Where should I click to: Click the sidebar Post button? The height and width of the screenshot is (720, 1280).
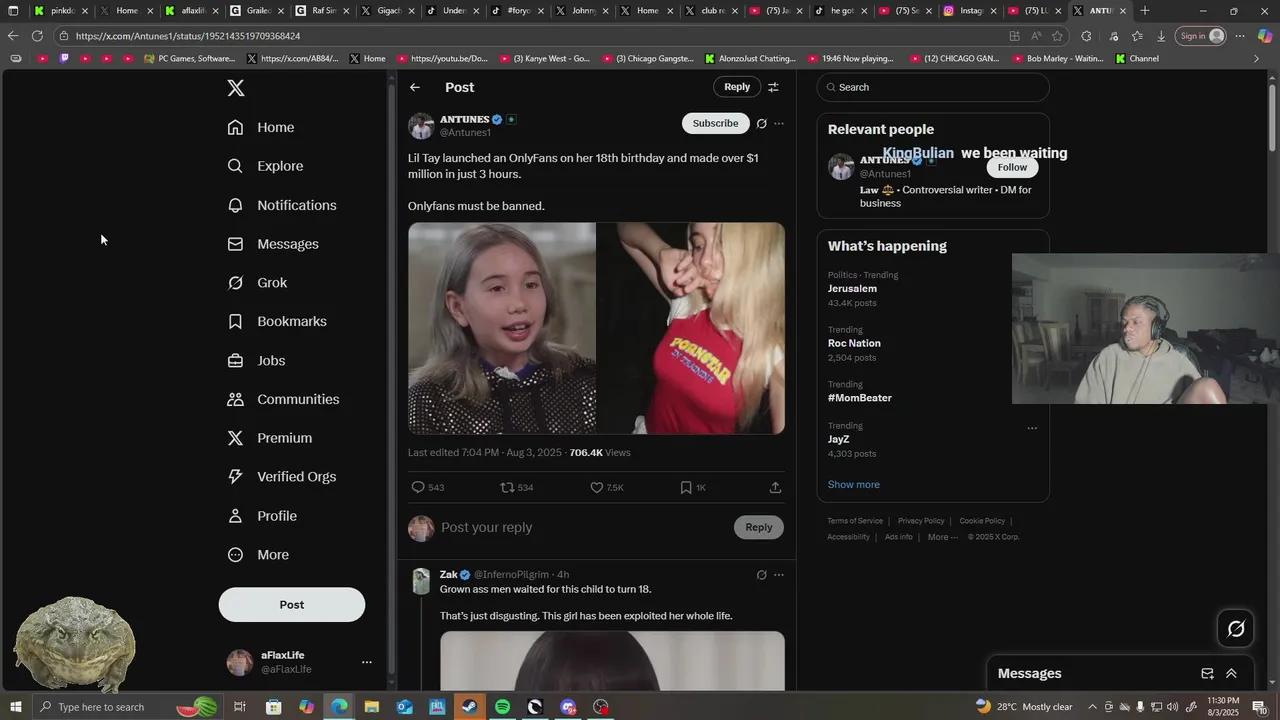coord(292,605)
